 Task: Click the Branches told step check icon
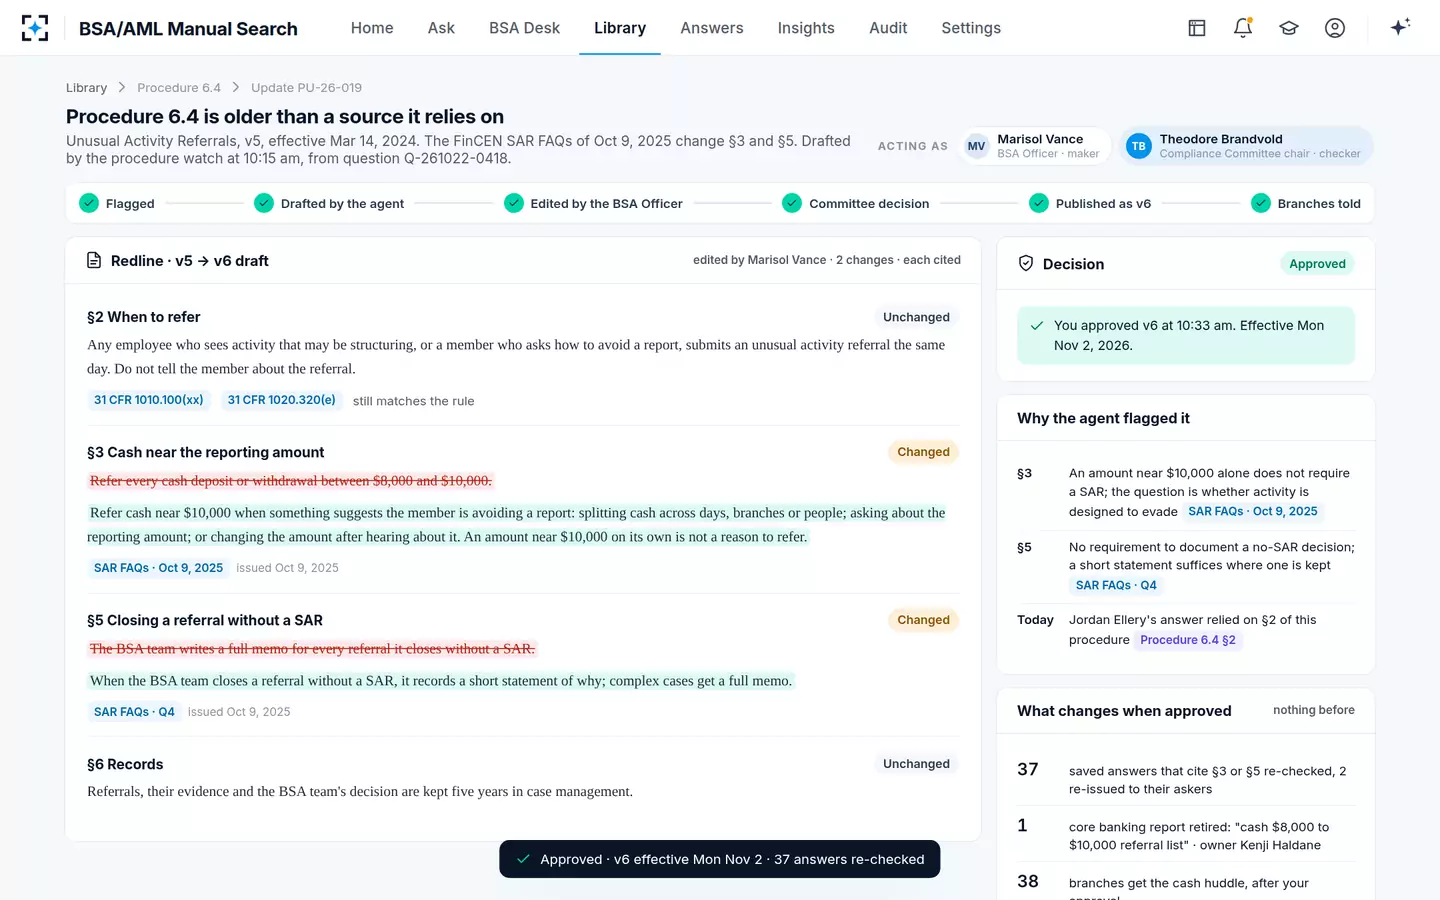click(1261, 203)
